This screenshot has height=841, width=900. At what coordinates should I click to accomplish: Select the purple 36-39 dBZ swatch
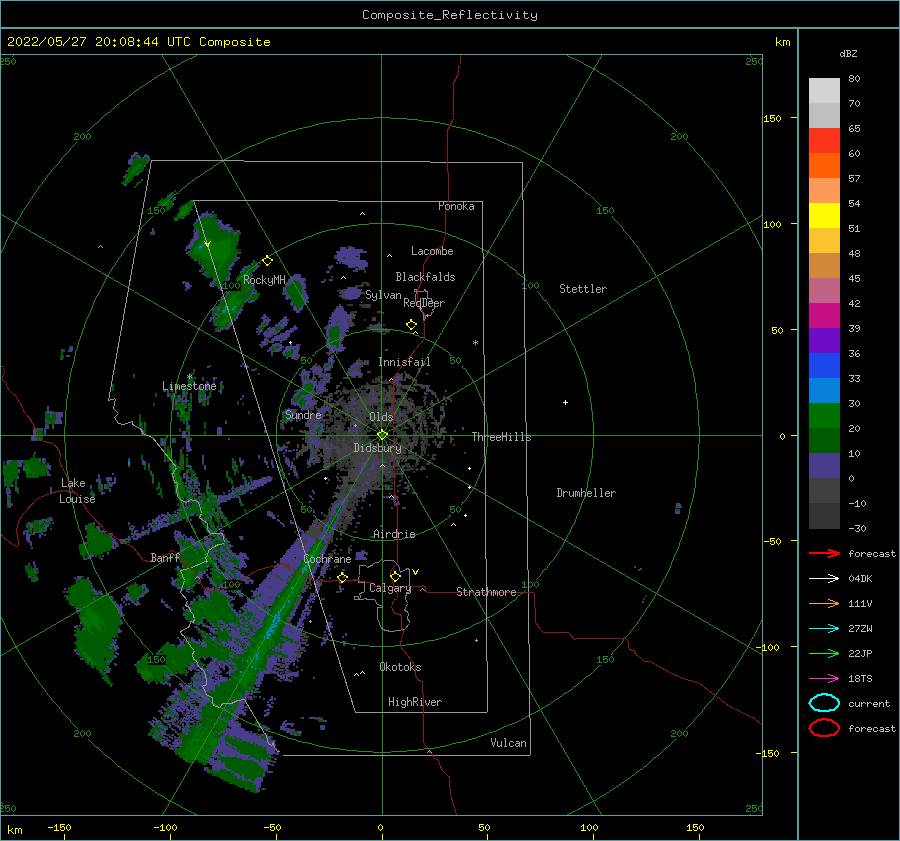(x=824, y=340)
